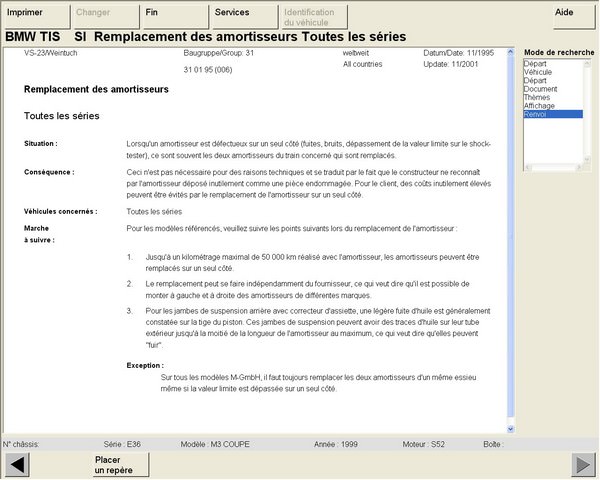Click 'Série : E36' in status bar
Image resolution: width=600 pixels, height=480 pixels.
[x=122, y=444]
